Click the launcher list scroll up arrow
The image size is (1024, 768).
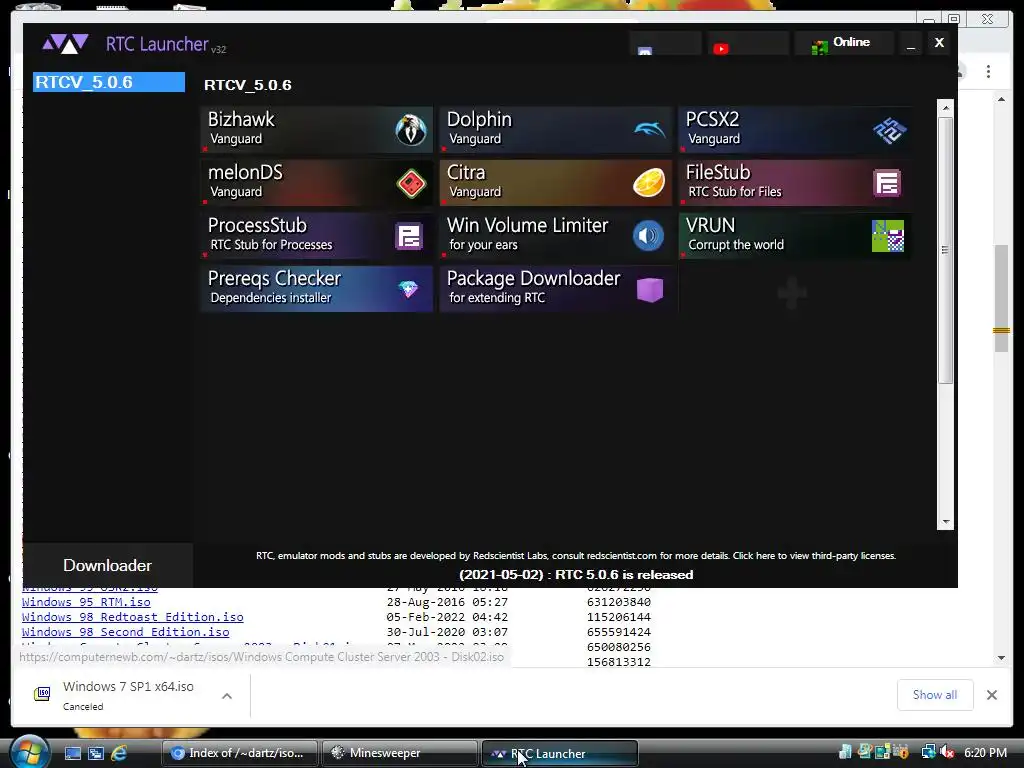pyautogui.click(x=945, y=108)
